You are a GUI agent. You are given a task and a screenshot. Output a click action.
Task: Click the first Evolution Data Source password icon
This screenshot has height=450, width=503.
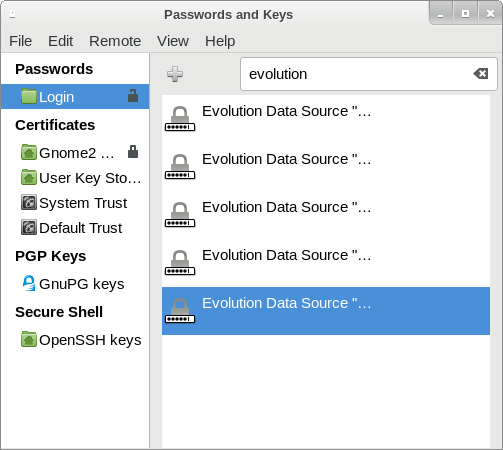[x=180, y=119]
